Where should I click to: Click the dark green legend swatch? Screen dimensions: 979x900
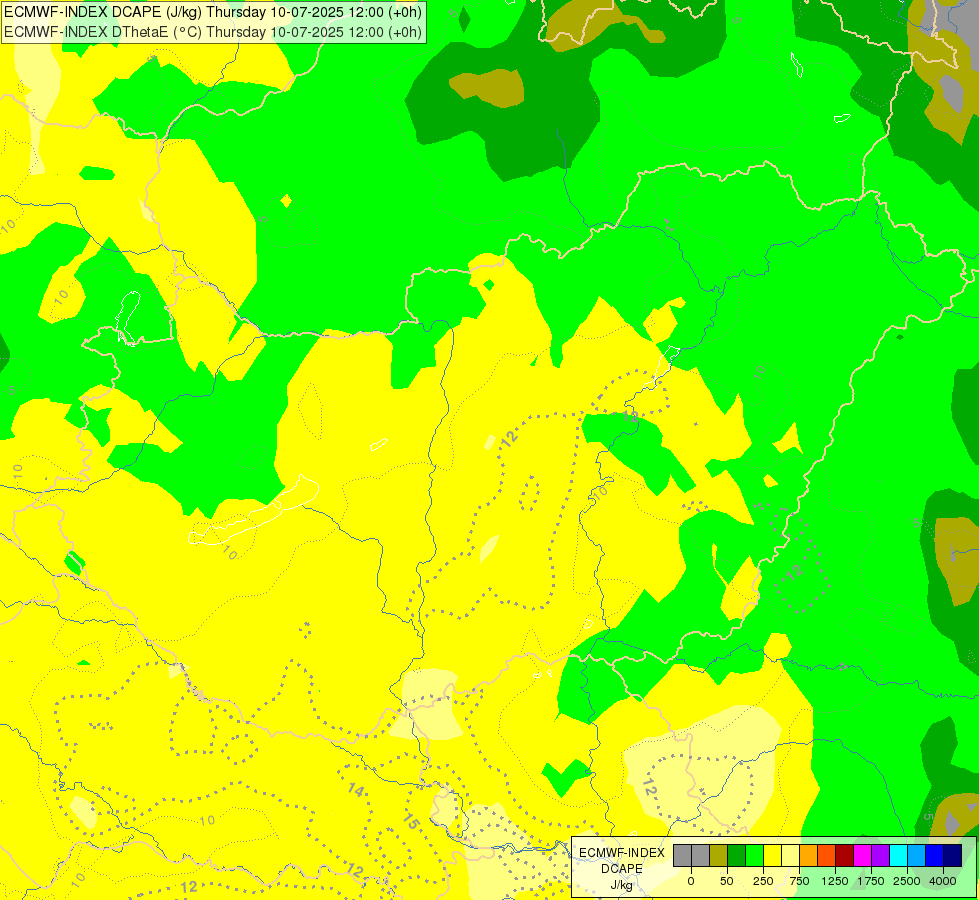point(737,855)
